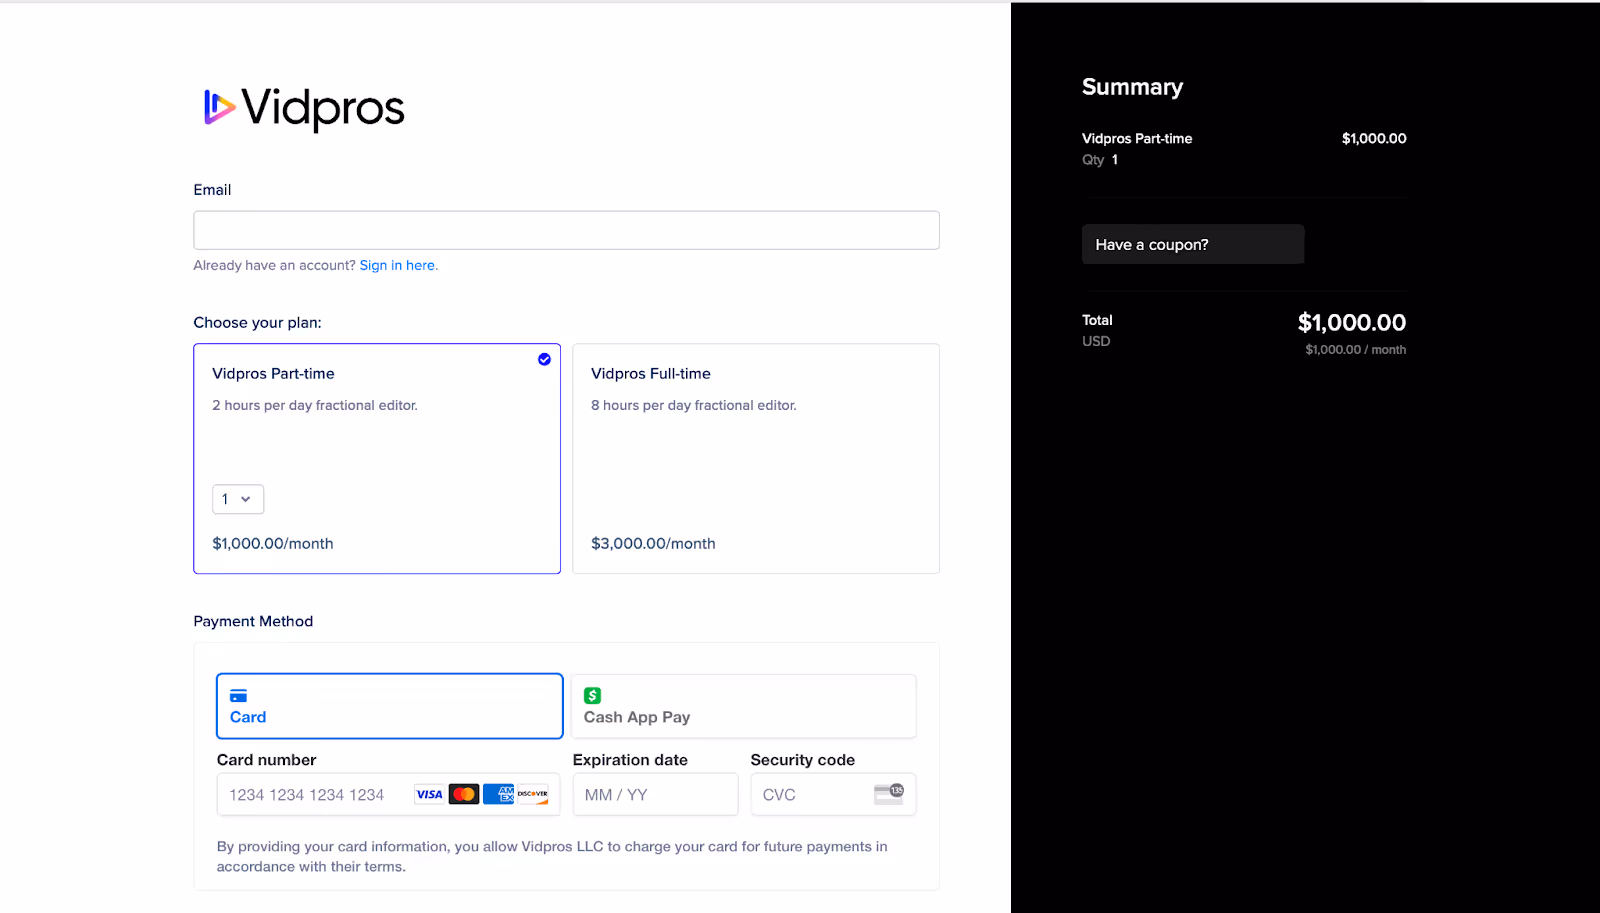The image size is (1600, 913).
Task: Choose the Card payment tab
Action: [390, 706]
